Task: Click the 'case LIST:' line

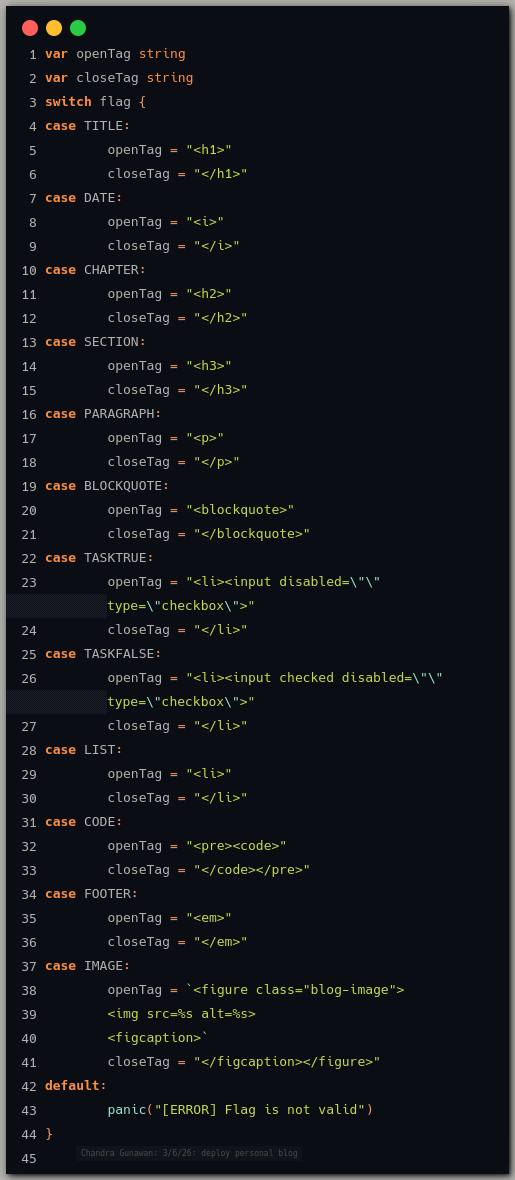Action: pyautogui.click(x=84, y=750)
